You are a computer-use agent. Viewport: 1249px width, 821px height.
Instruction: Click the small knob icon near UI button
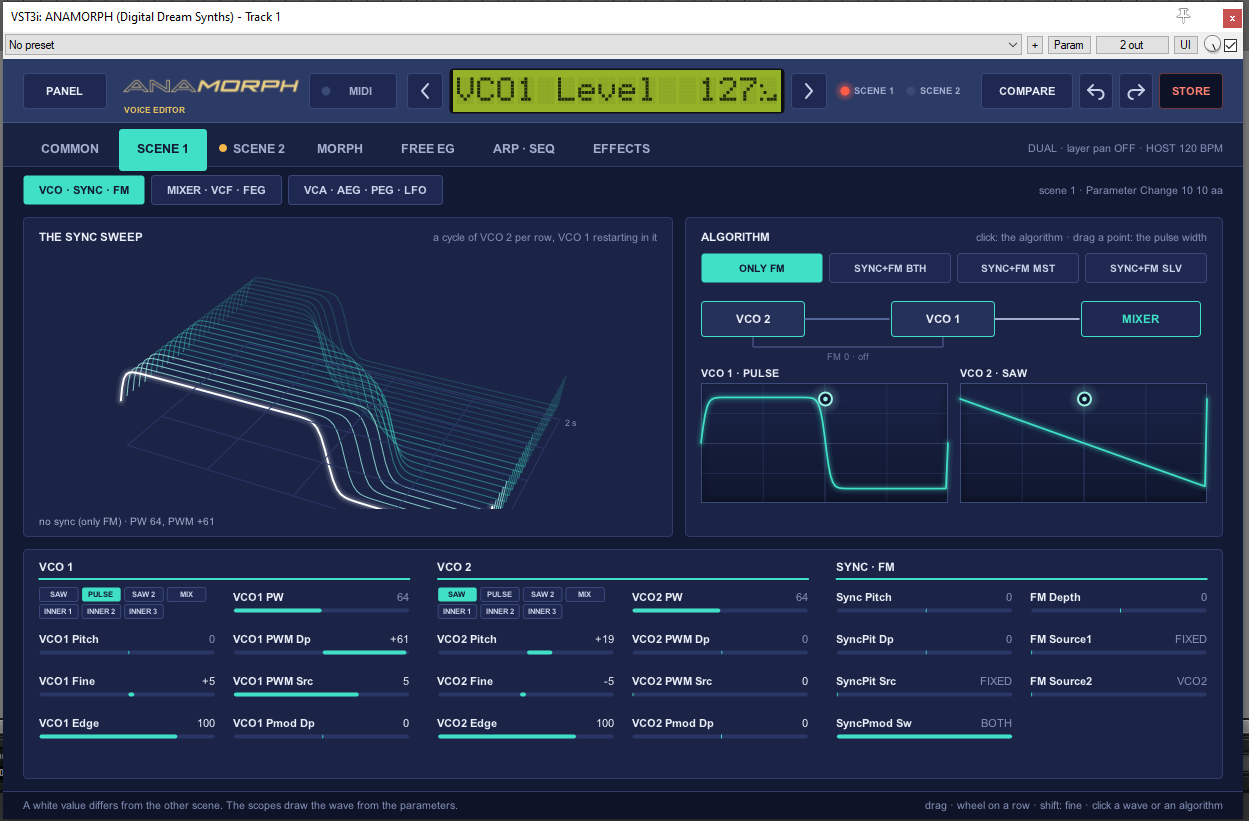[1212, 45]
